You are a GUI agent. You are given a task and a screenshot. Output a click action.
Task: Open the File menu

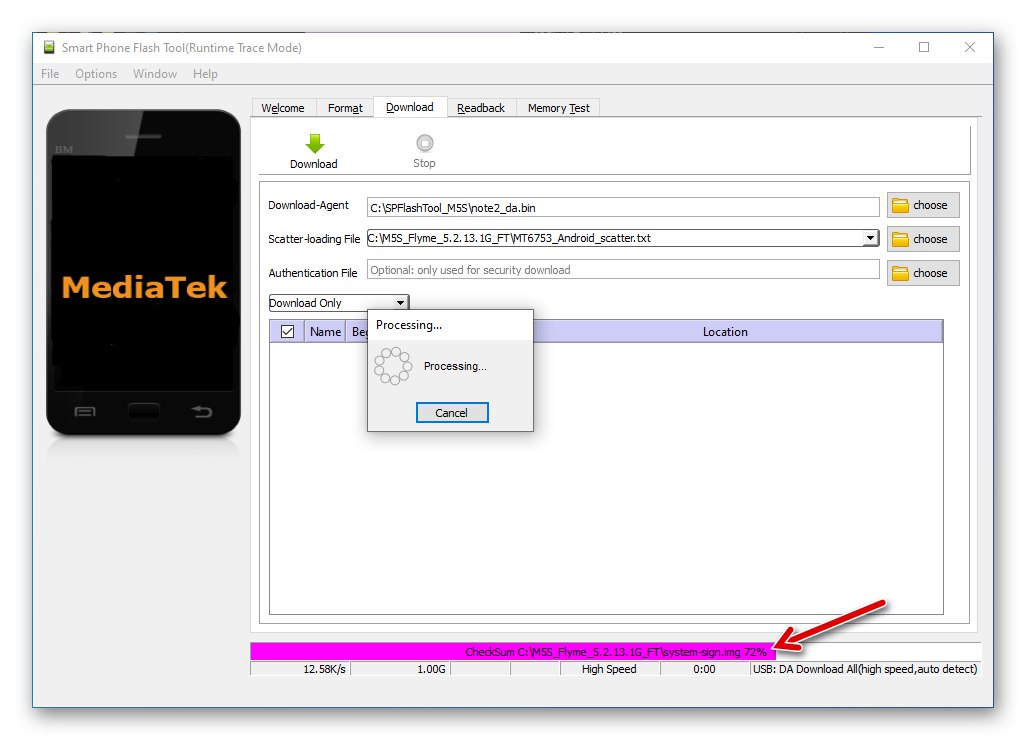tap(49, 73)
